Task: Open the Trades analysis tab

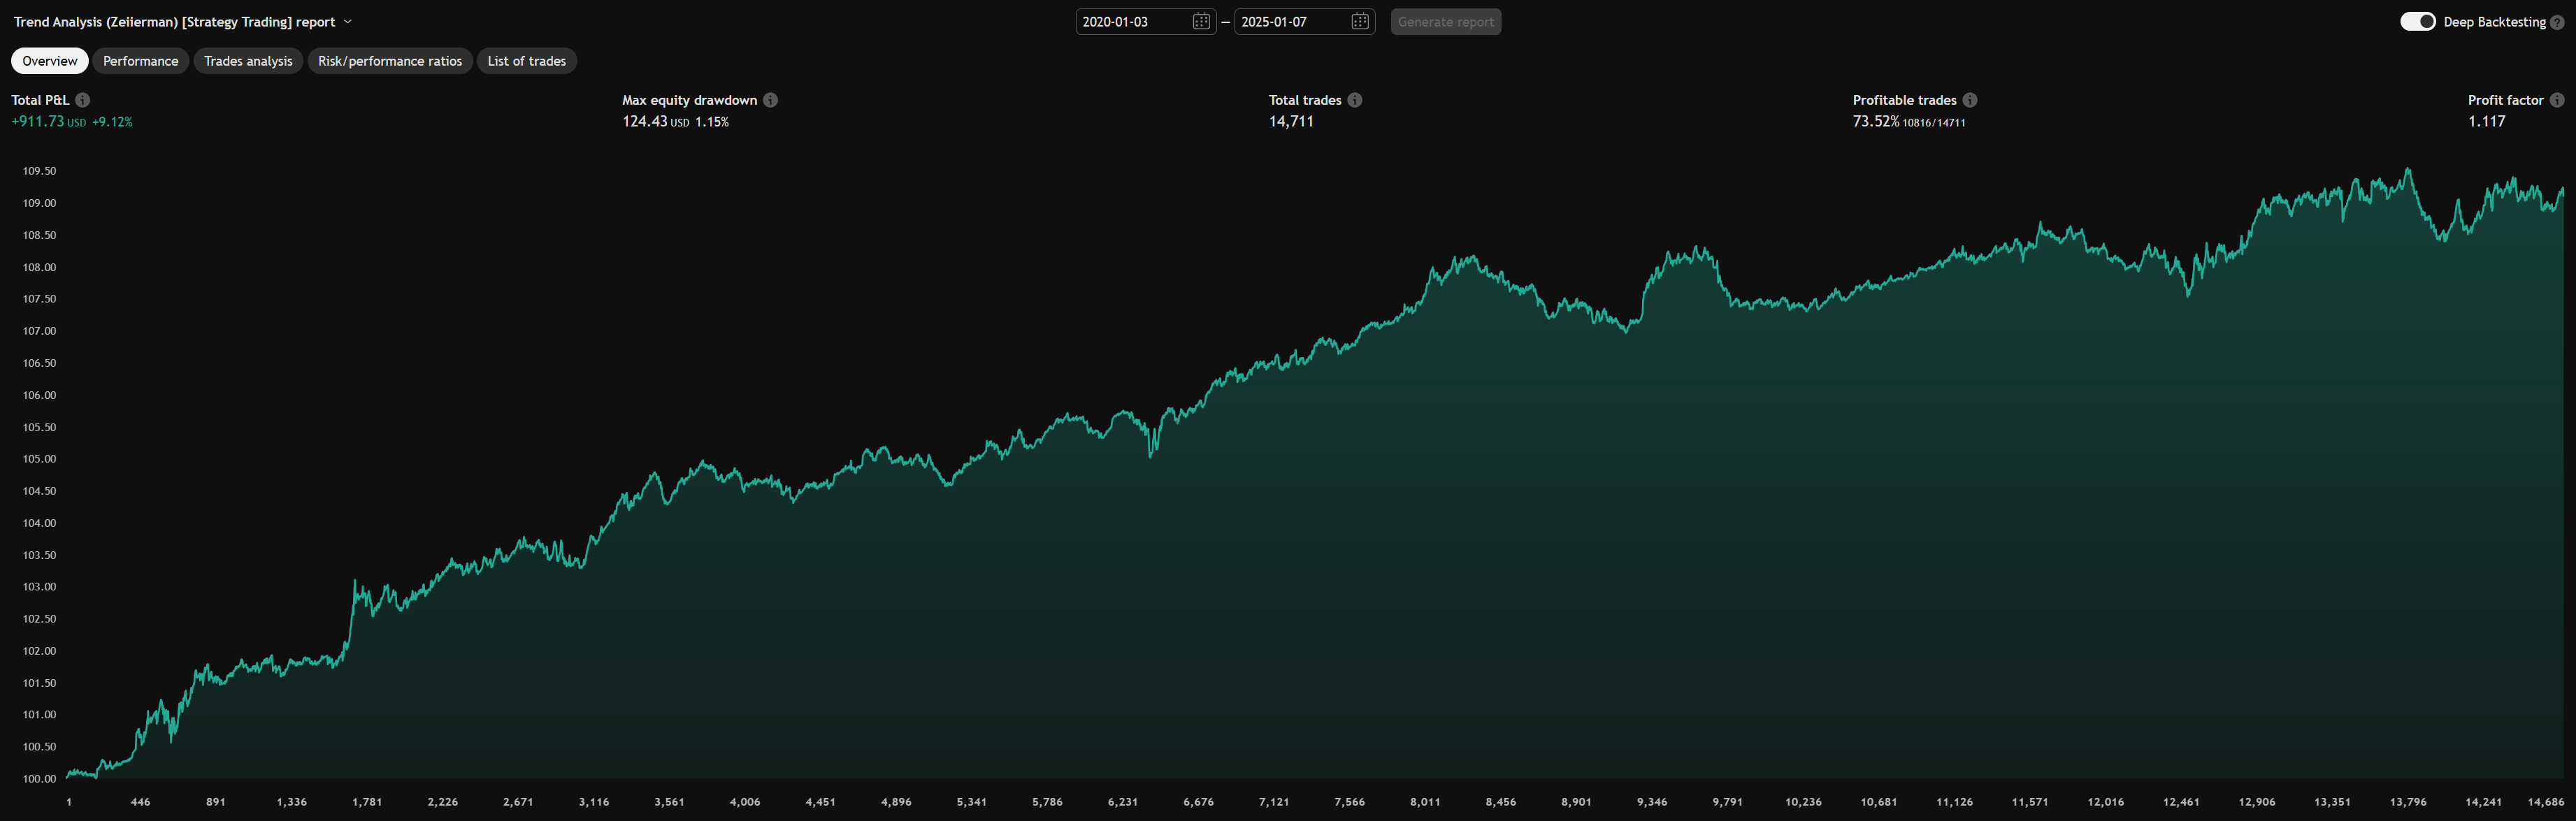Action: point(248,61)
